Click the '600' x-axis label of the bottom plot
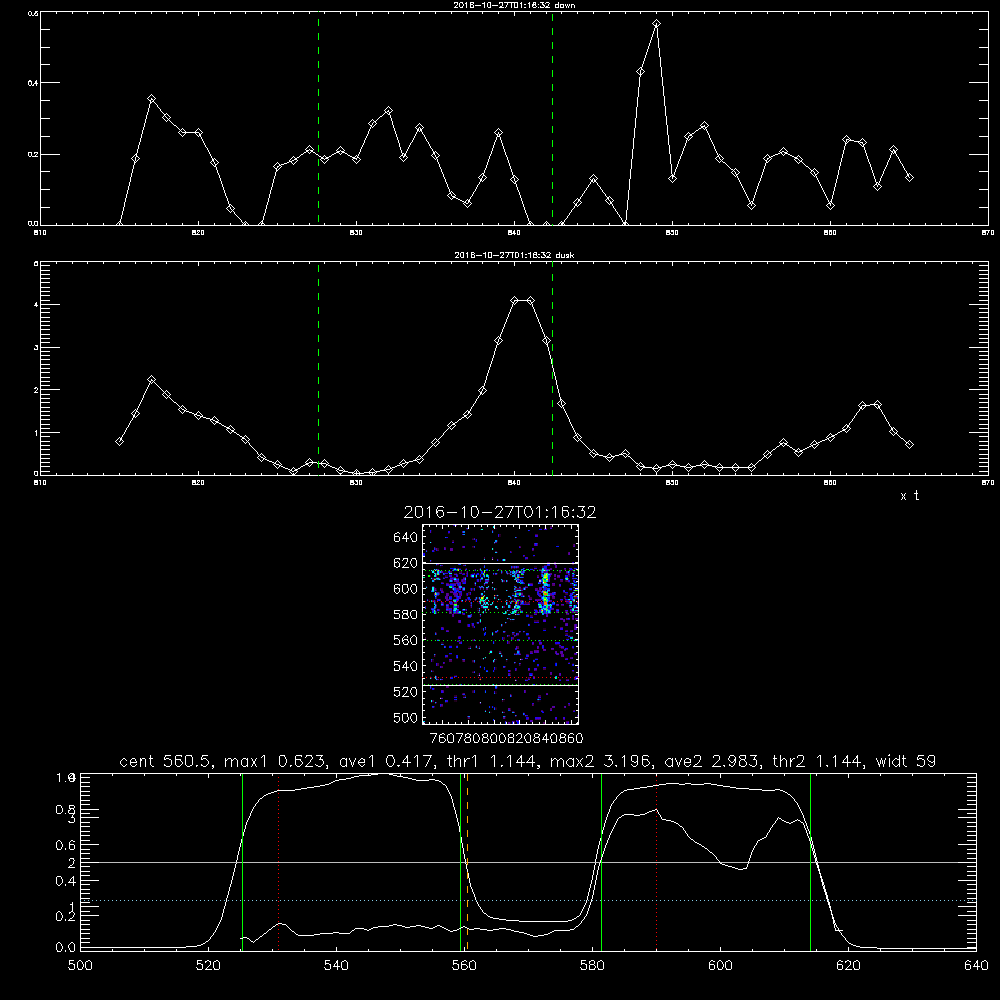 720,966
